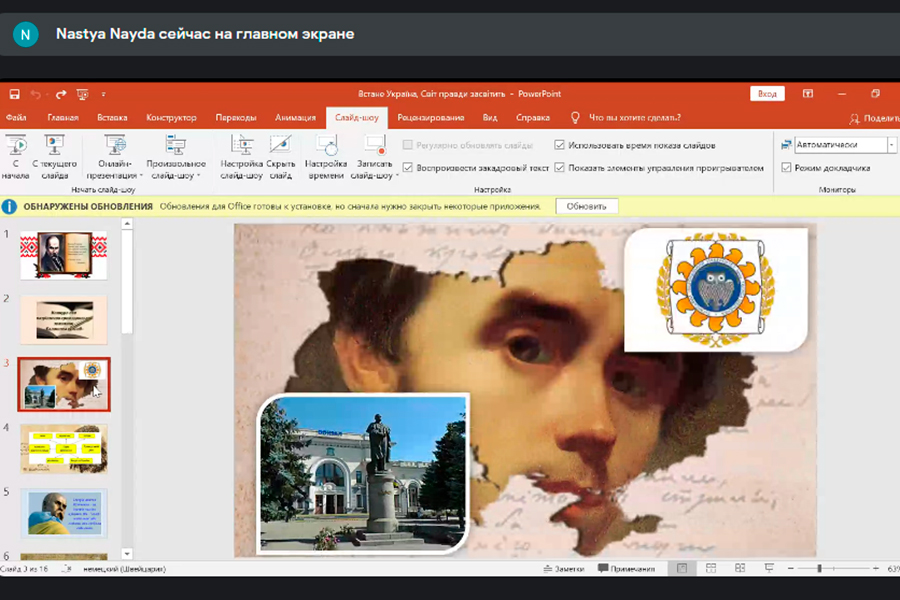Click the Вход sign-in button
900x600 pixels.
click(767, 94)
